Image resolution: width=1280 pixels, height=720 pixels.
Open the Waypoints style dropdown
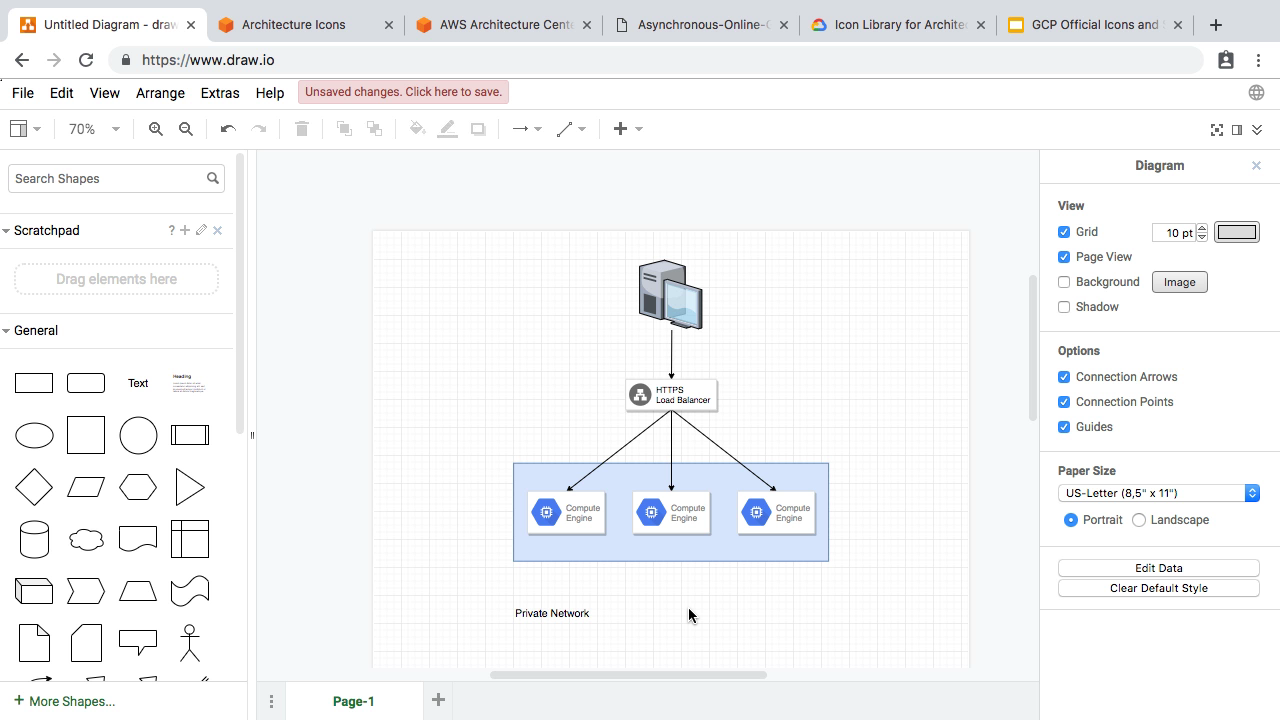coord(571,129)
